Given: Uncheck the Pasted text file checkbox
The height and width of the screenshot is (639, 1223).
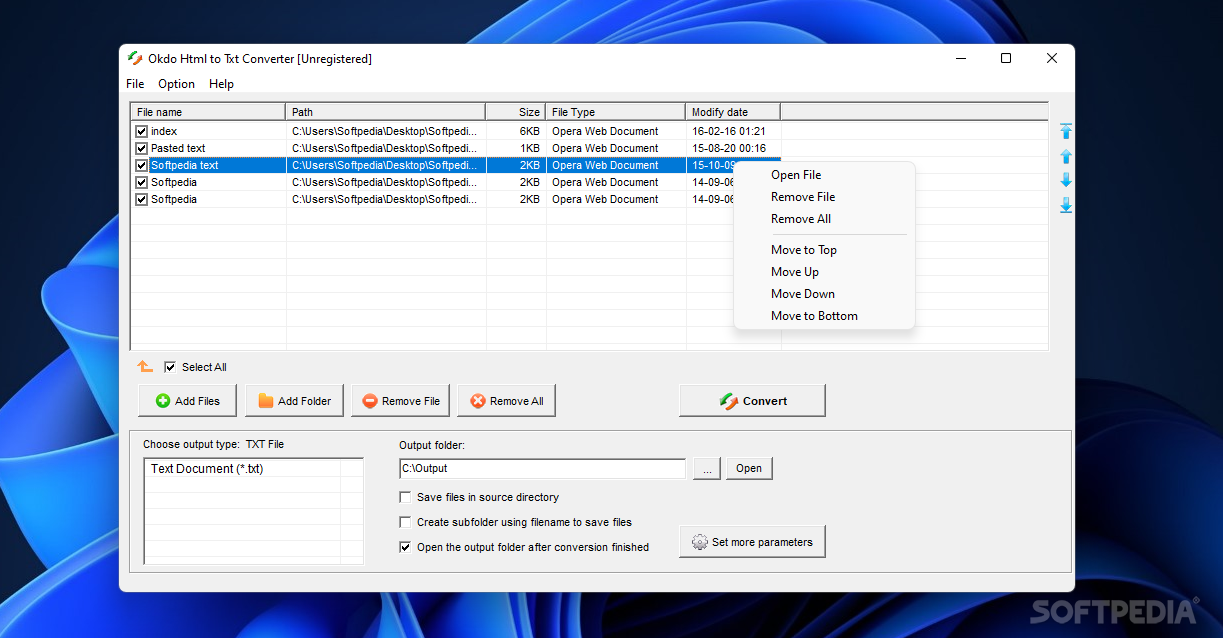Looking at the screenshot, I should pyautogui.click(x=141, y=148).
